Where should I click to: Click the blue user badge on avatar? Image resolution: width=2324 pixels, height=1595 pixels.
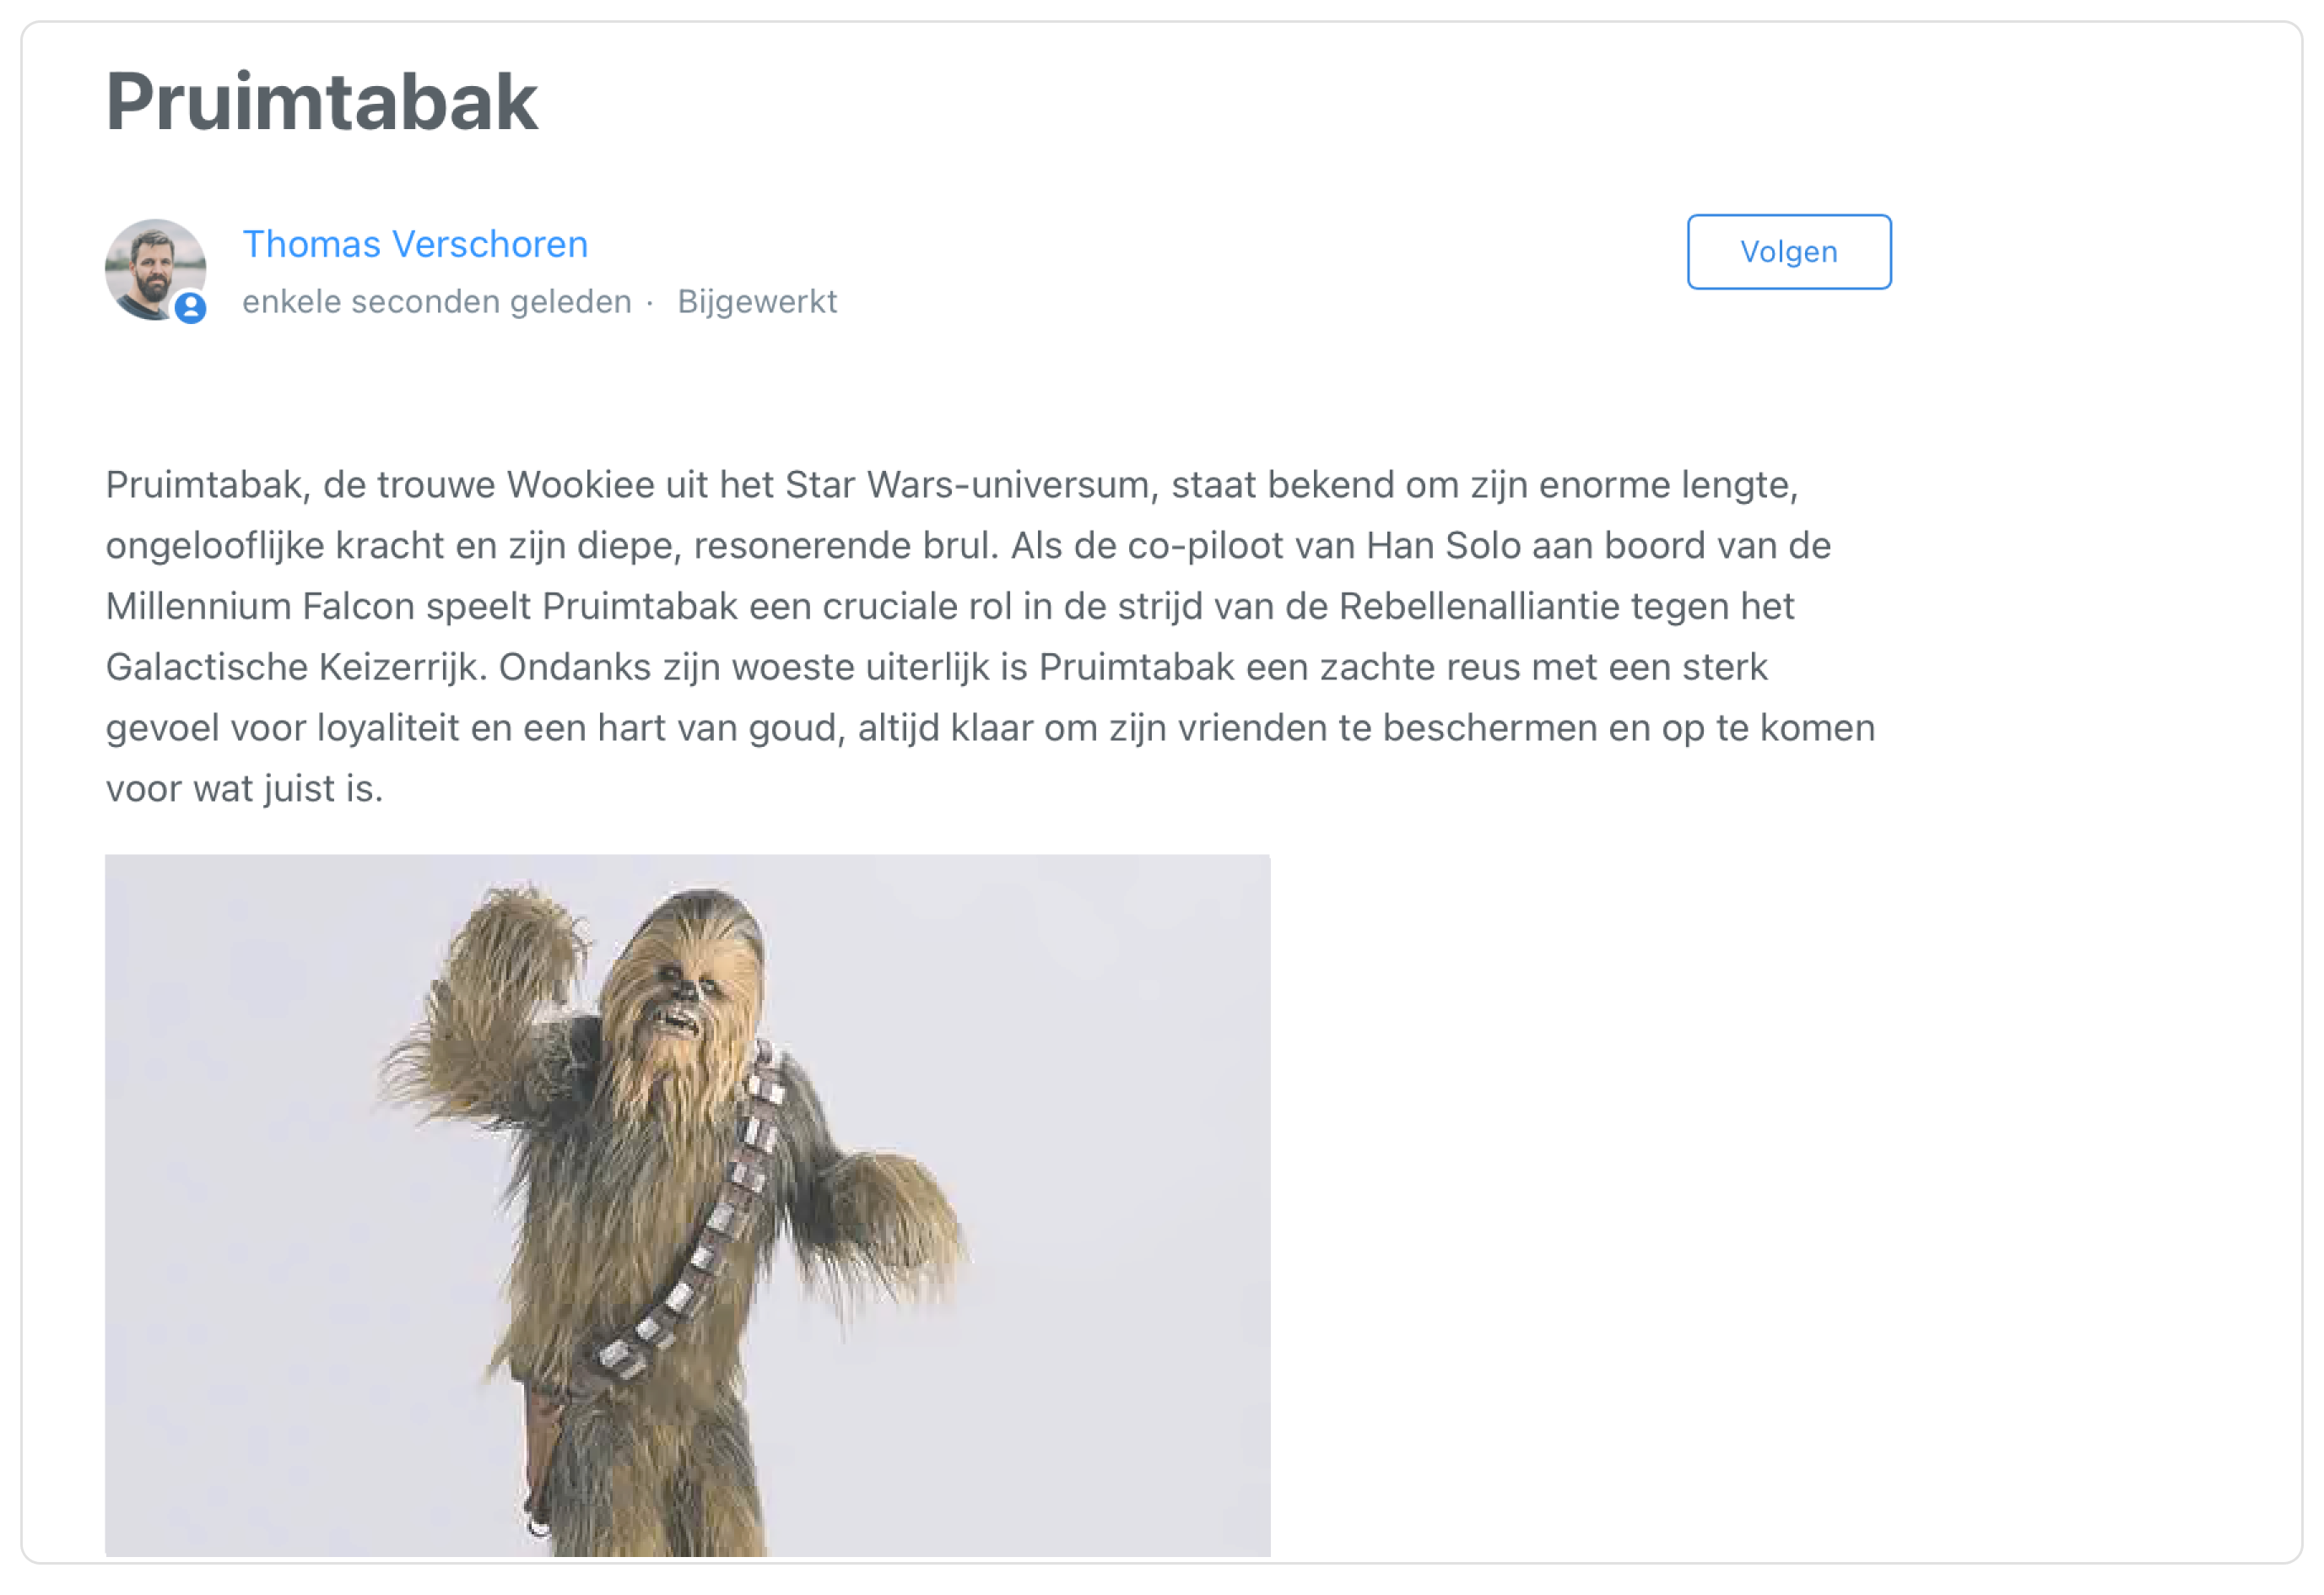click(191, 308)
